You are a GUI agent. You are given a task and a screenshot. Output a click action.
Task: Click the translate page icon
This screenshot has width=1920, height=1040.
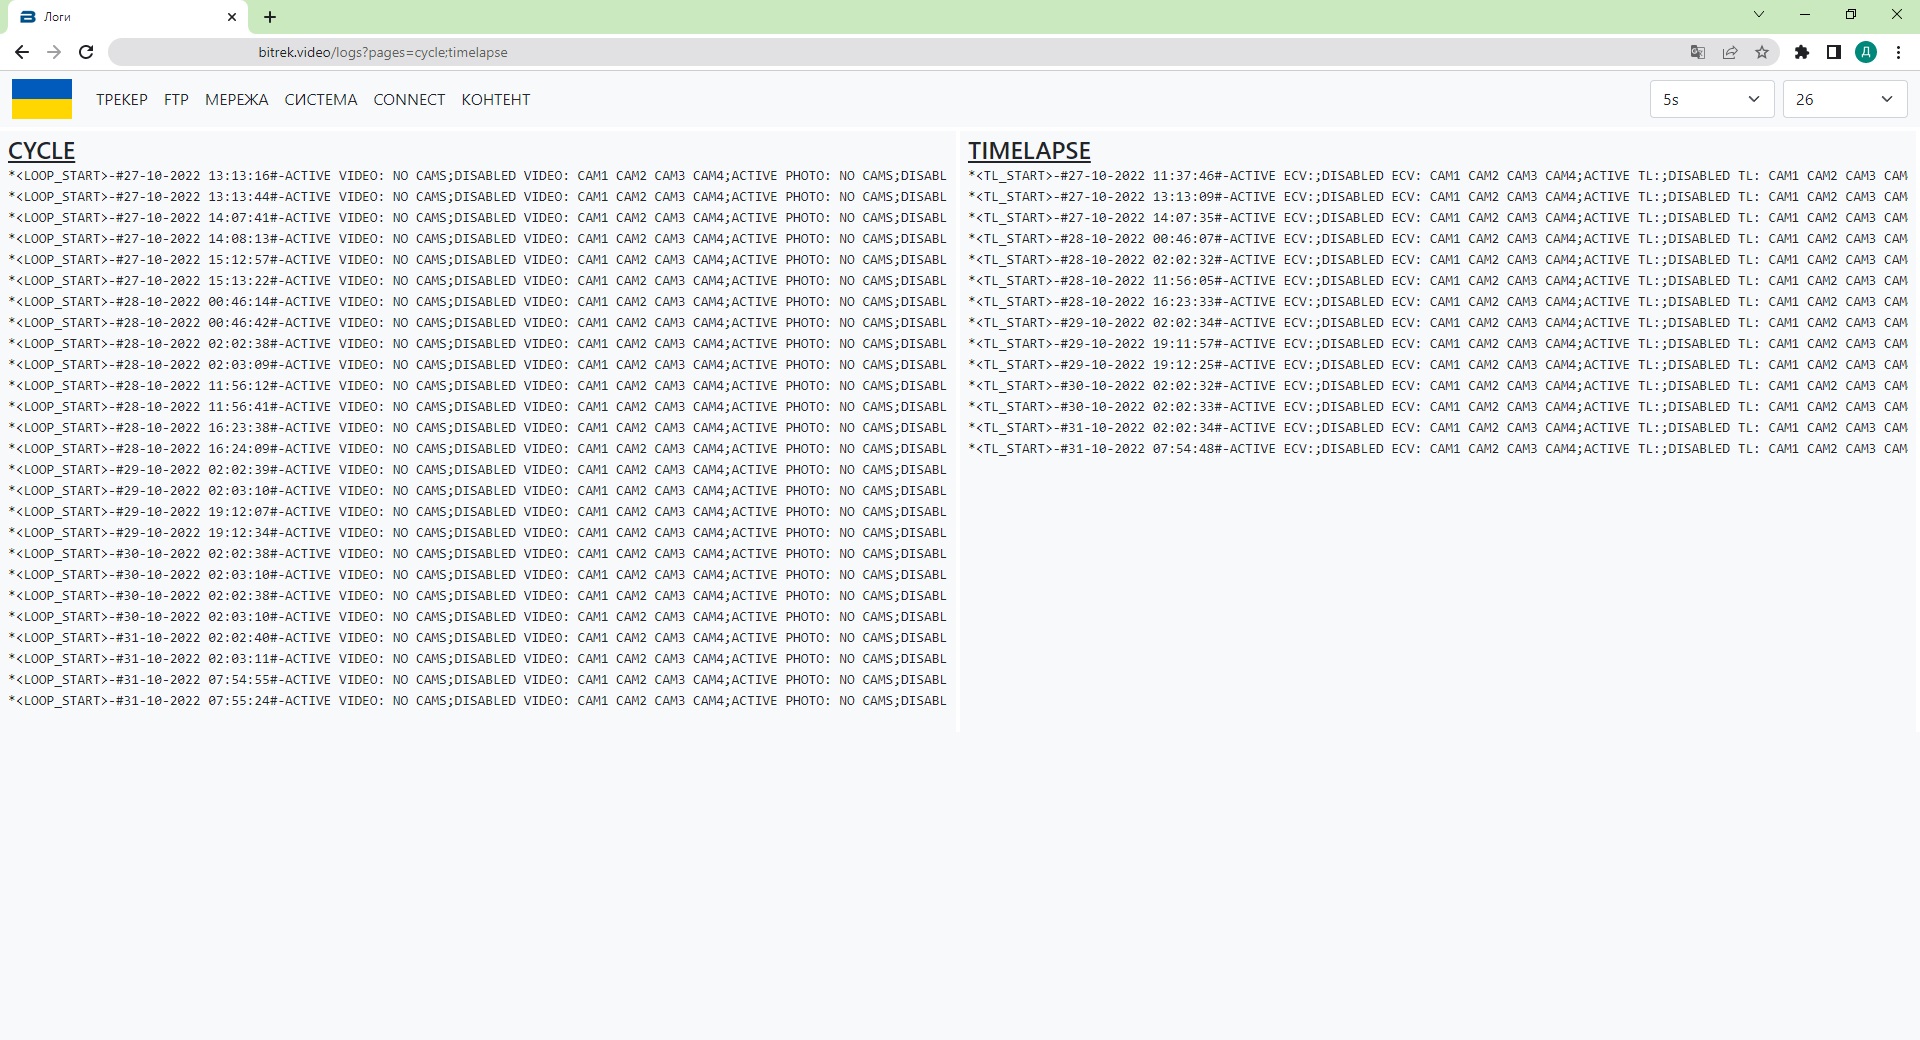point(1697,52)
